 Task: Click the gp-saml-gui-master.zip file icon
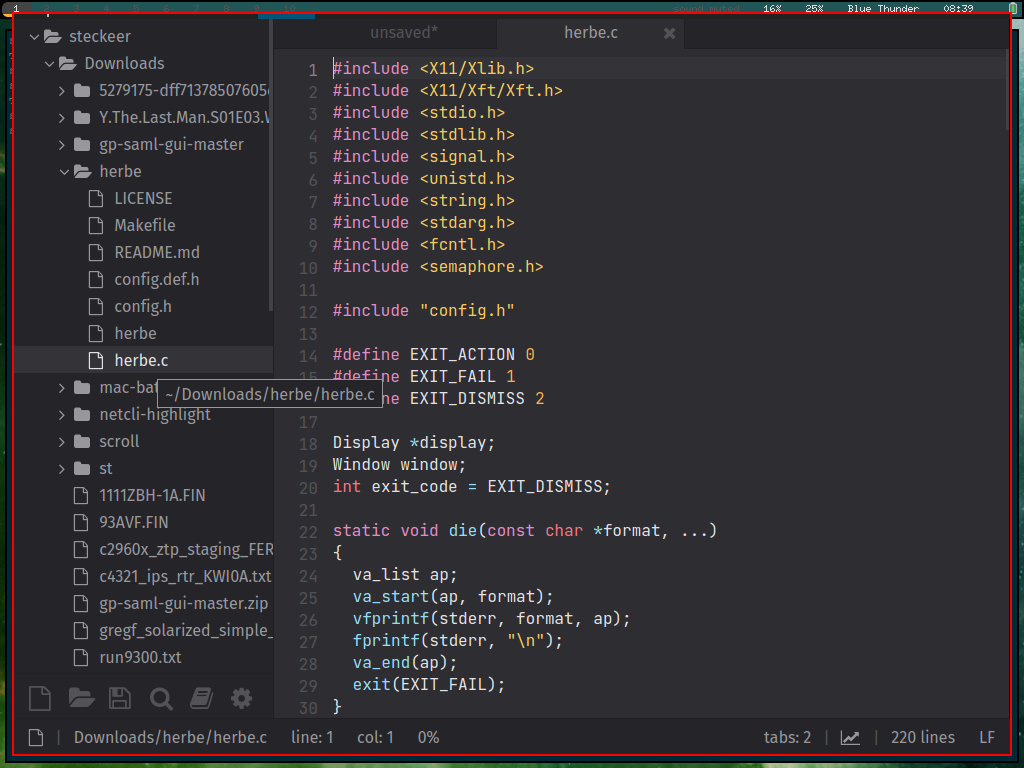coord(81,603)
